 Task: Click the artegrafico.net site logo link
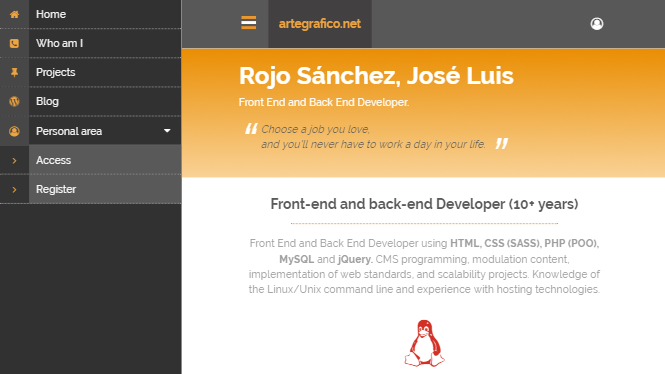pos(320,24)
